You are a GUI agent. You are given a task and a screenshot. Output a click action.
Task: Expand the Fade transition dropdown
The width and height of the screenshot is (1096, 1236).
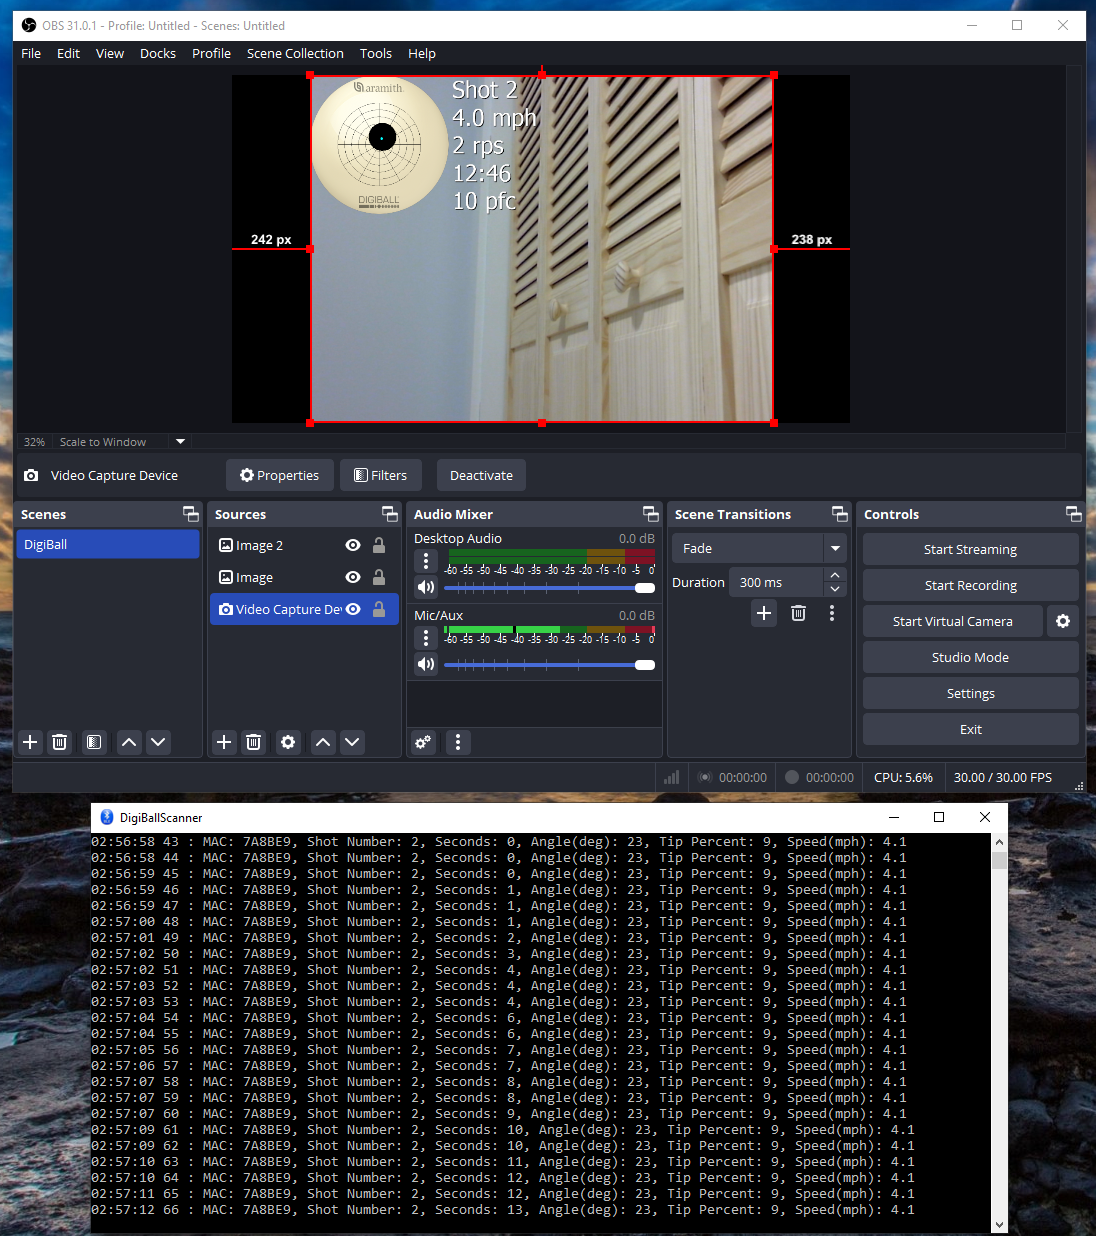click(835, 548)
